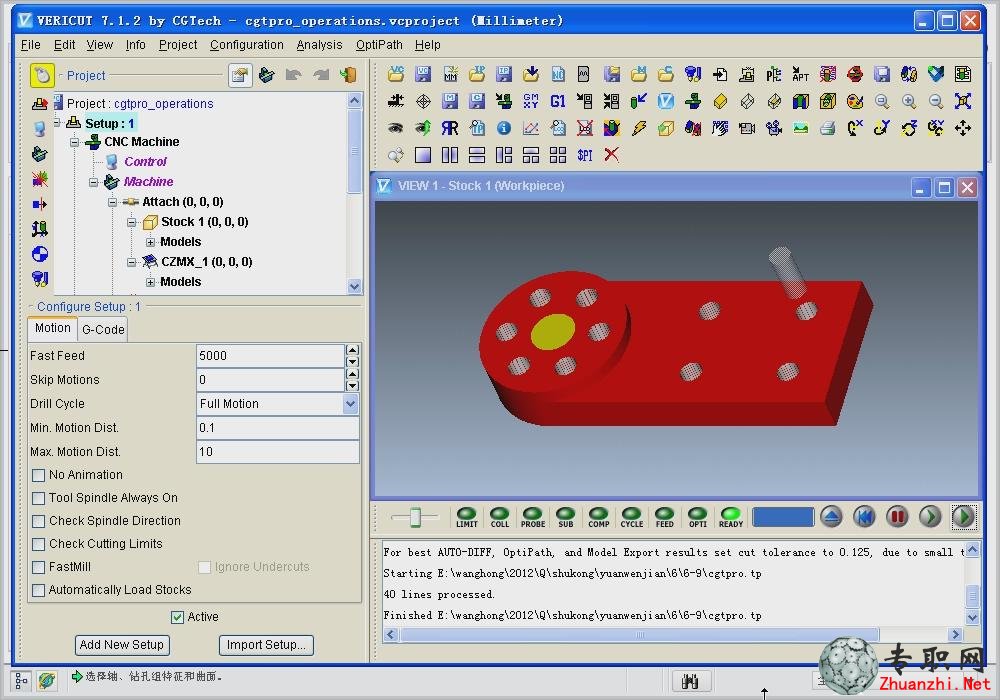
Task: Click the fit-to-view blue arrows icon
Action: [962, 101]
